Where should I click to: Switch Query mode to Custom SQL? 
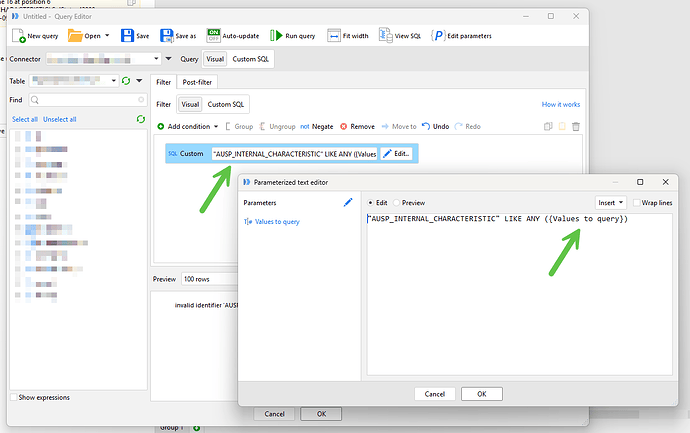[250, 59]
